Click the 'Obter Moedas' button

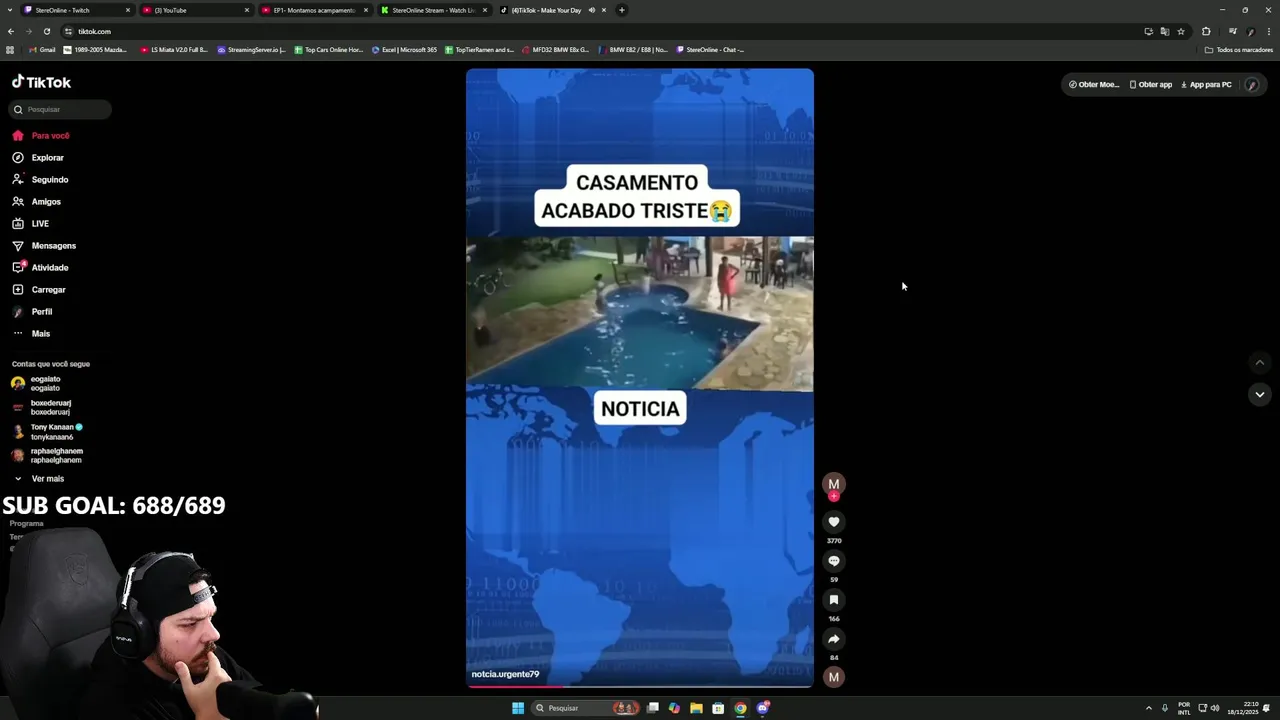tap(1094, 84)
